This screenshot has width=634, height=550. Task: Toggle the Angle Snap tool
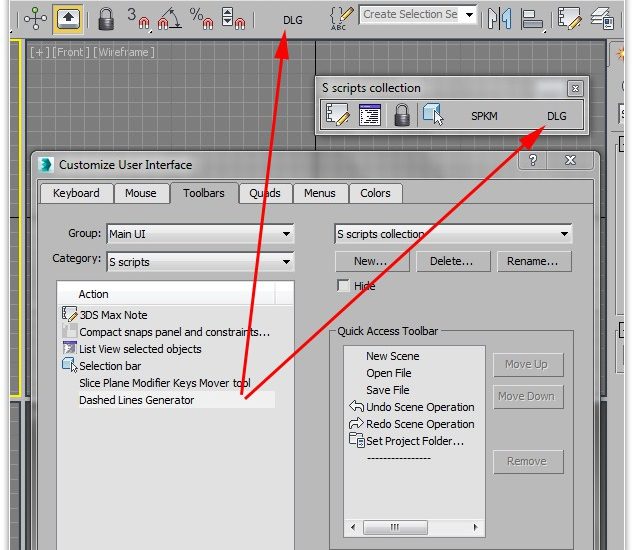pyautogui.click(x=171, y=17)
